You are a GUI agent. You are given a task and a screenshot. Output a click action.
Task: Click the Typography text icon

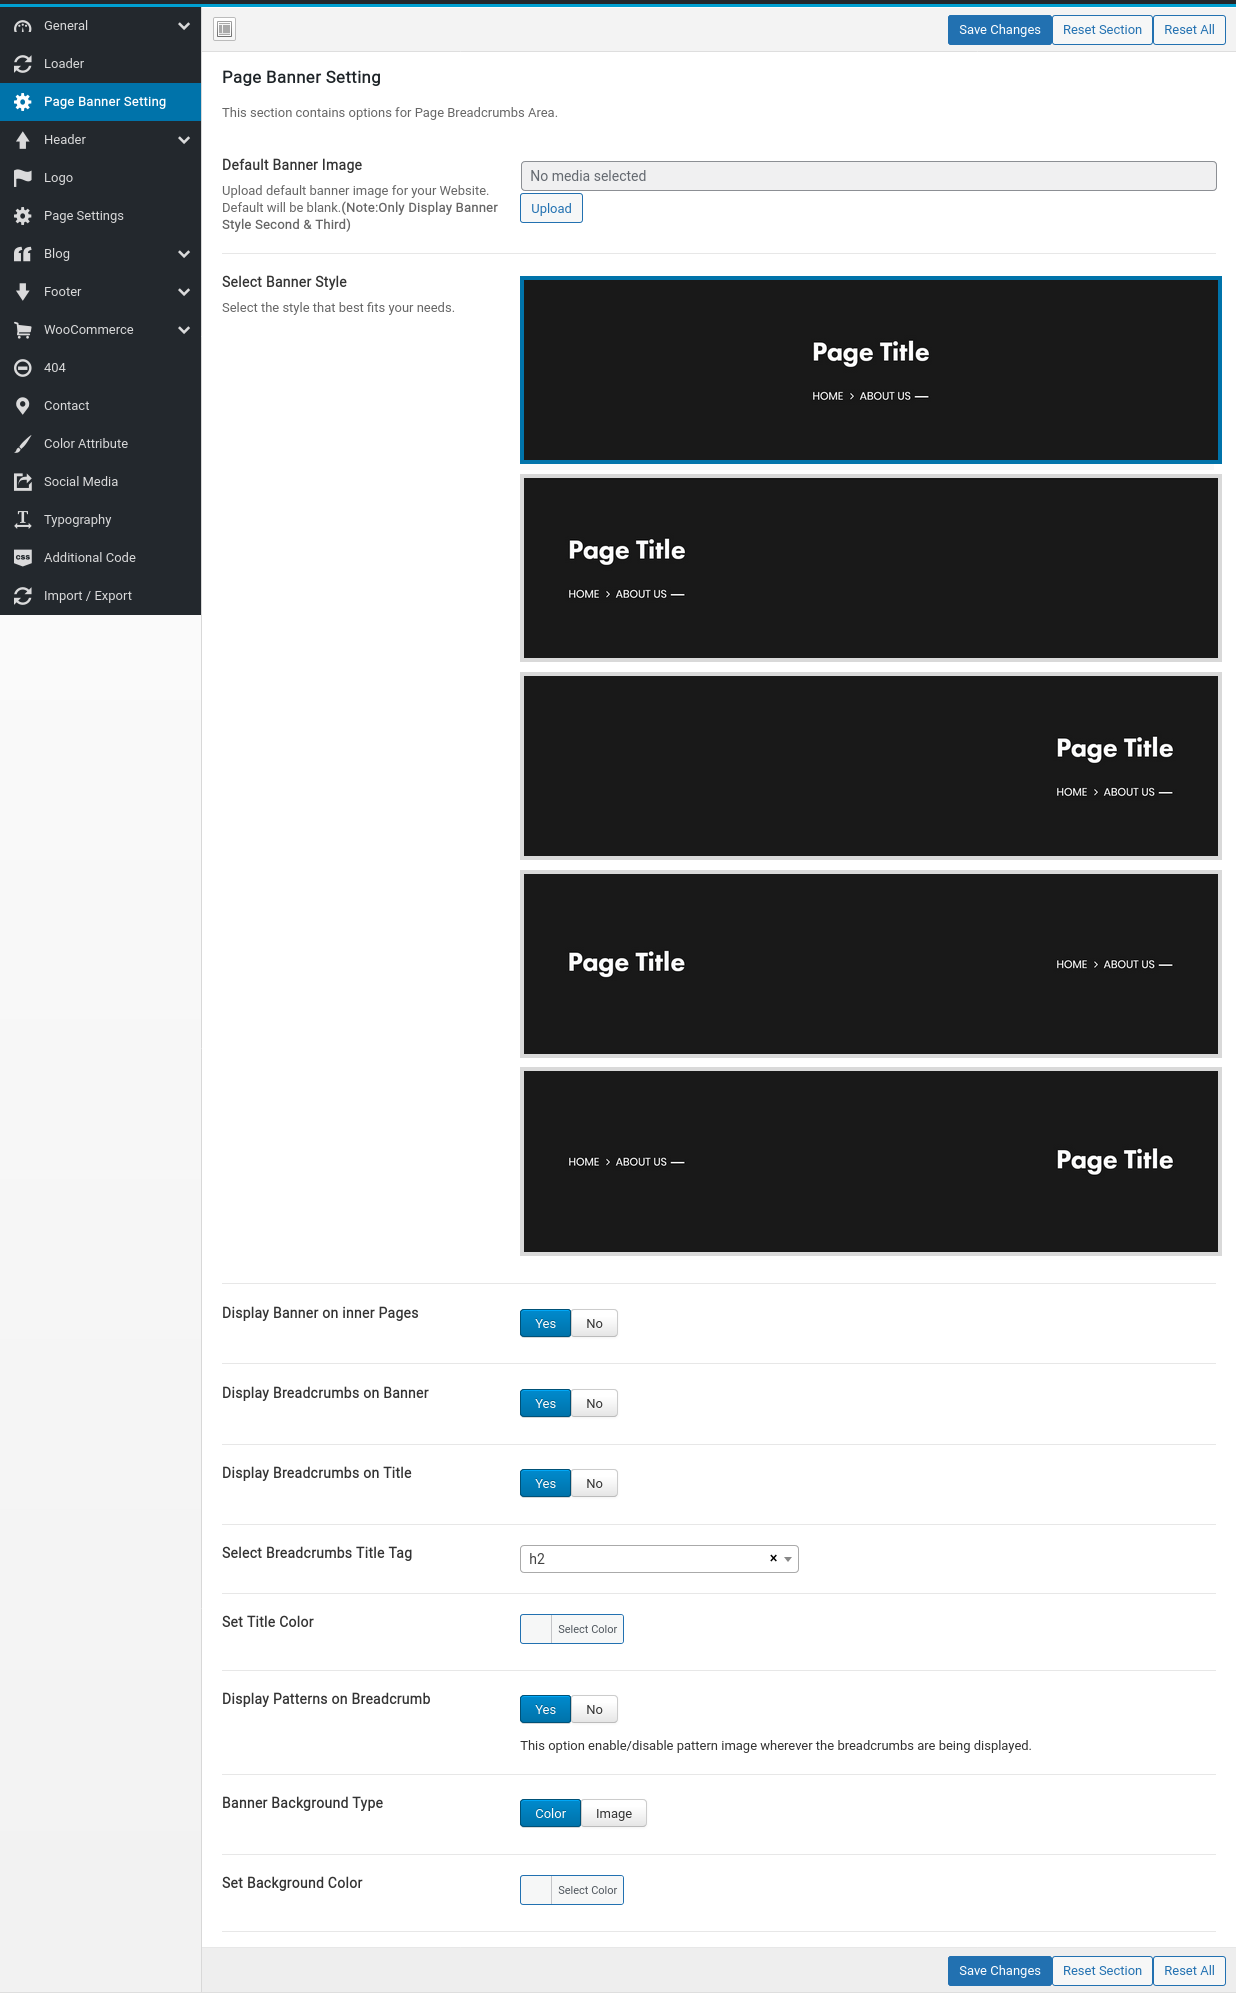point(23,520)
